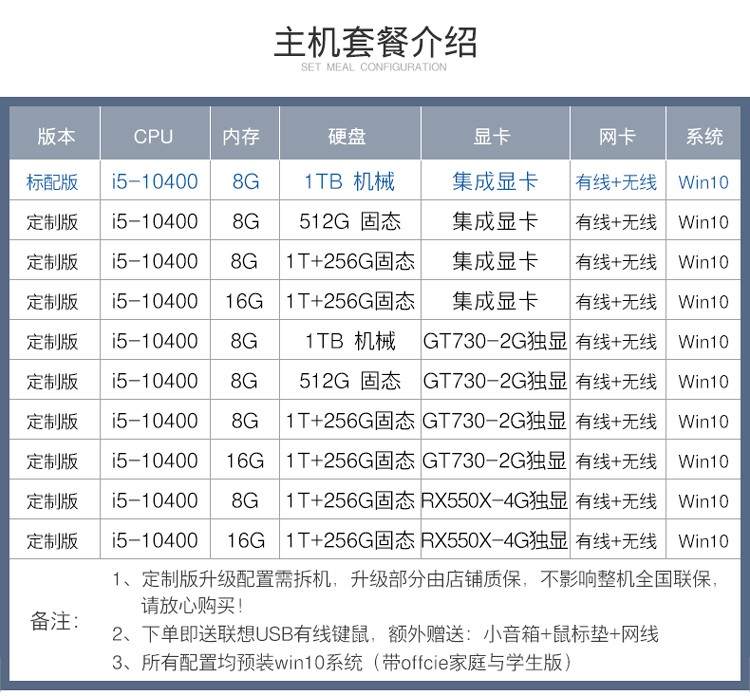Click 512G 固态 in the 集成显卡 row

point(350,221)
